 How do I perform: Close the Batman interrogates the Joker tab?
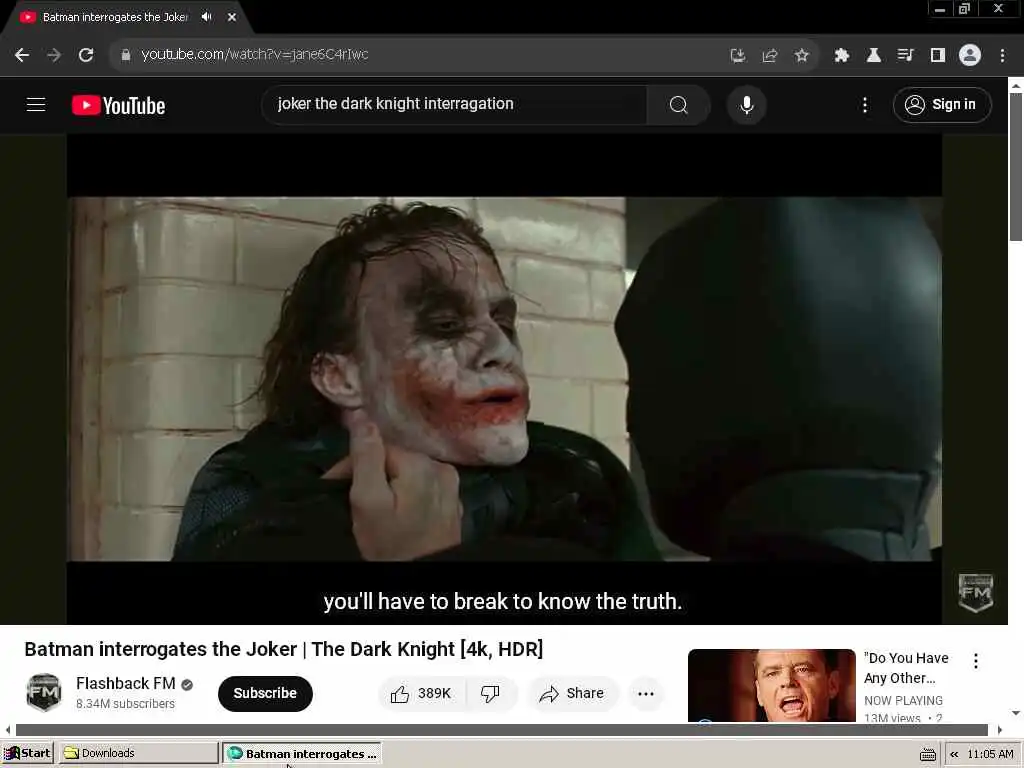[x=232, y=17]
